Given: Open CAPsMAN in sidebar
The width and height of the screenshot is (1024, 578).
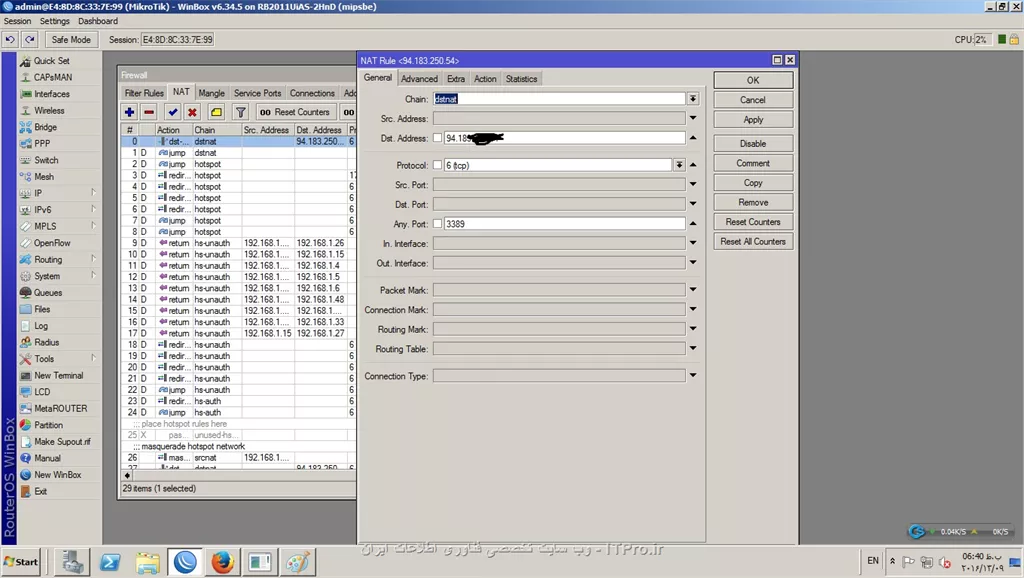Looking at the screenshot, I should click(53, 77).
